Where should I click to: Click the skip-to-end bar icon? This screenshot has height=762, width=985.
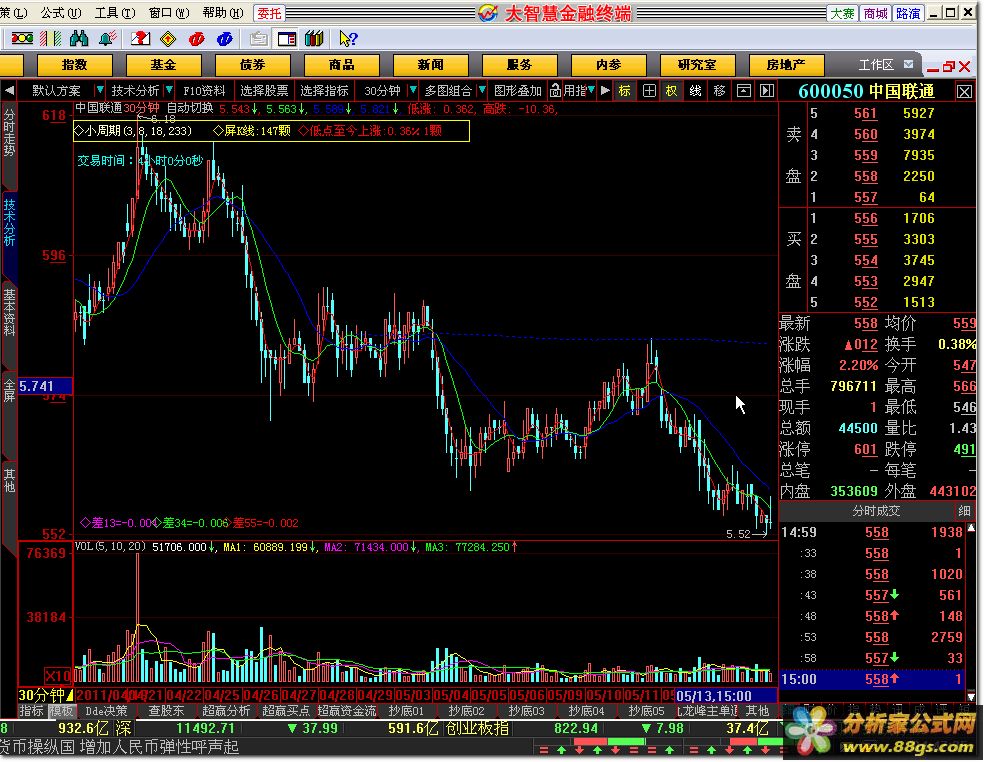coord(767,91)
